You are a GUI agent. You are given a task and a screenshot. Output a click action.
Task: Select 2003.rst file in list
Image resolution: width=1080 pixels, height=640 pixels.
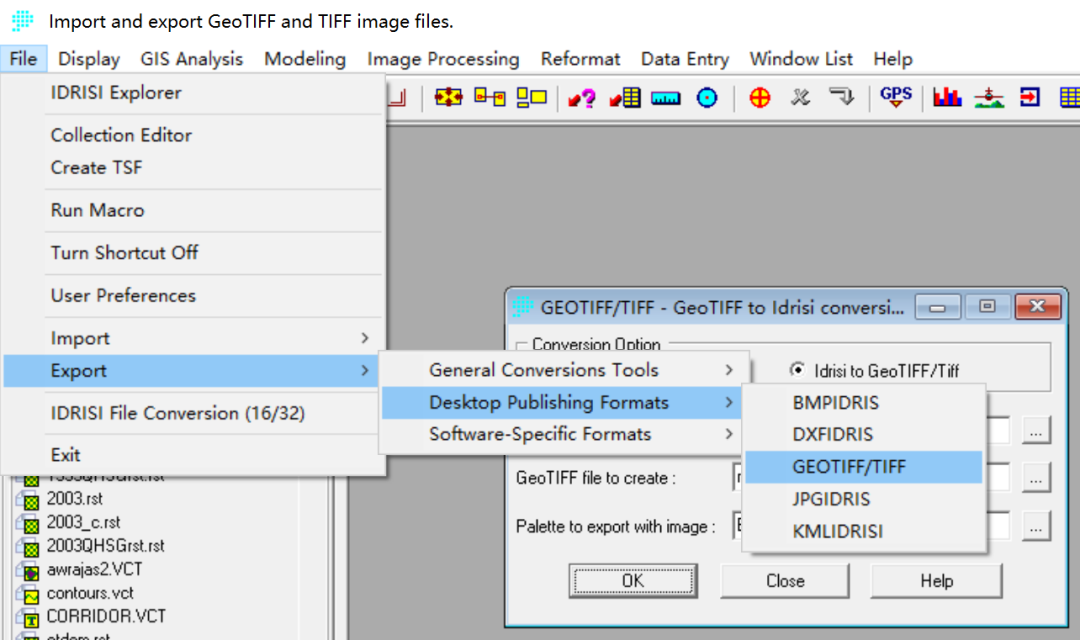coord(74,499)
